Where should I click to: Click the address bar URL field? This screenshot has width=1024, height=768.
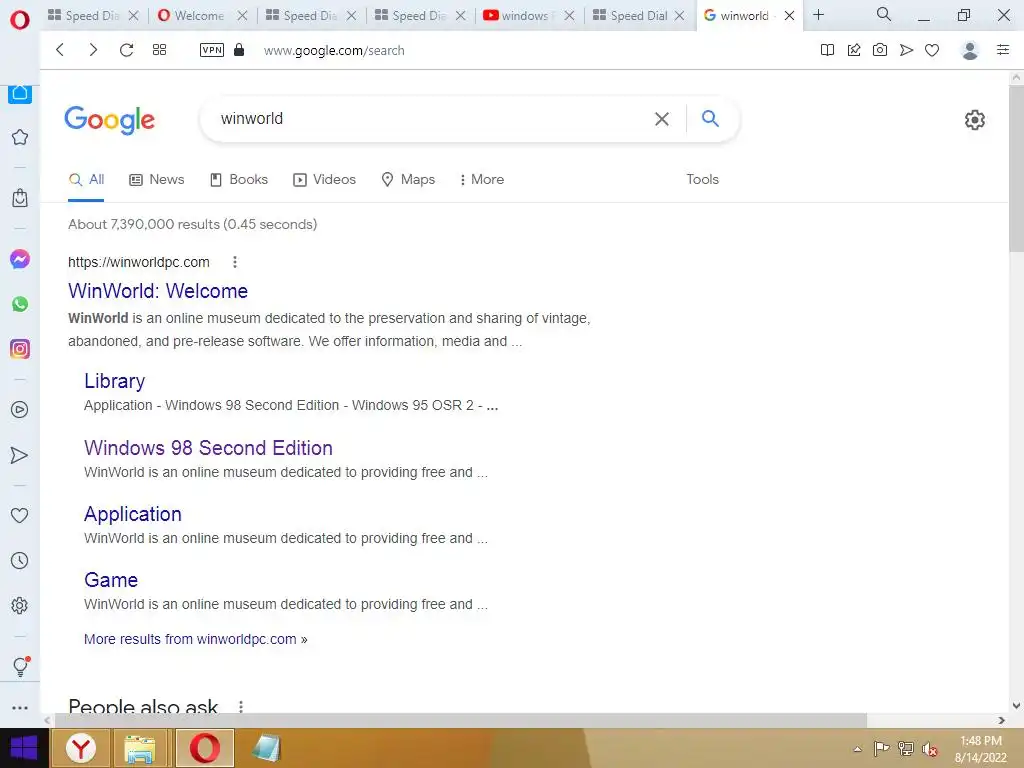click(334, 50)
